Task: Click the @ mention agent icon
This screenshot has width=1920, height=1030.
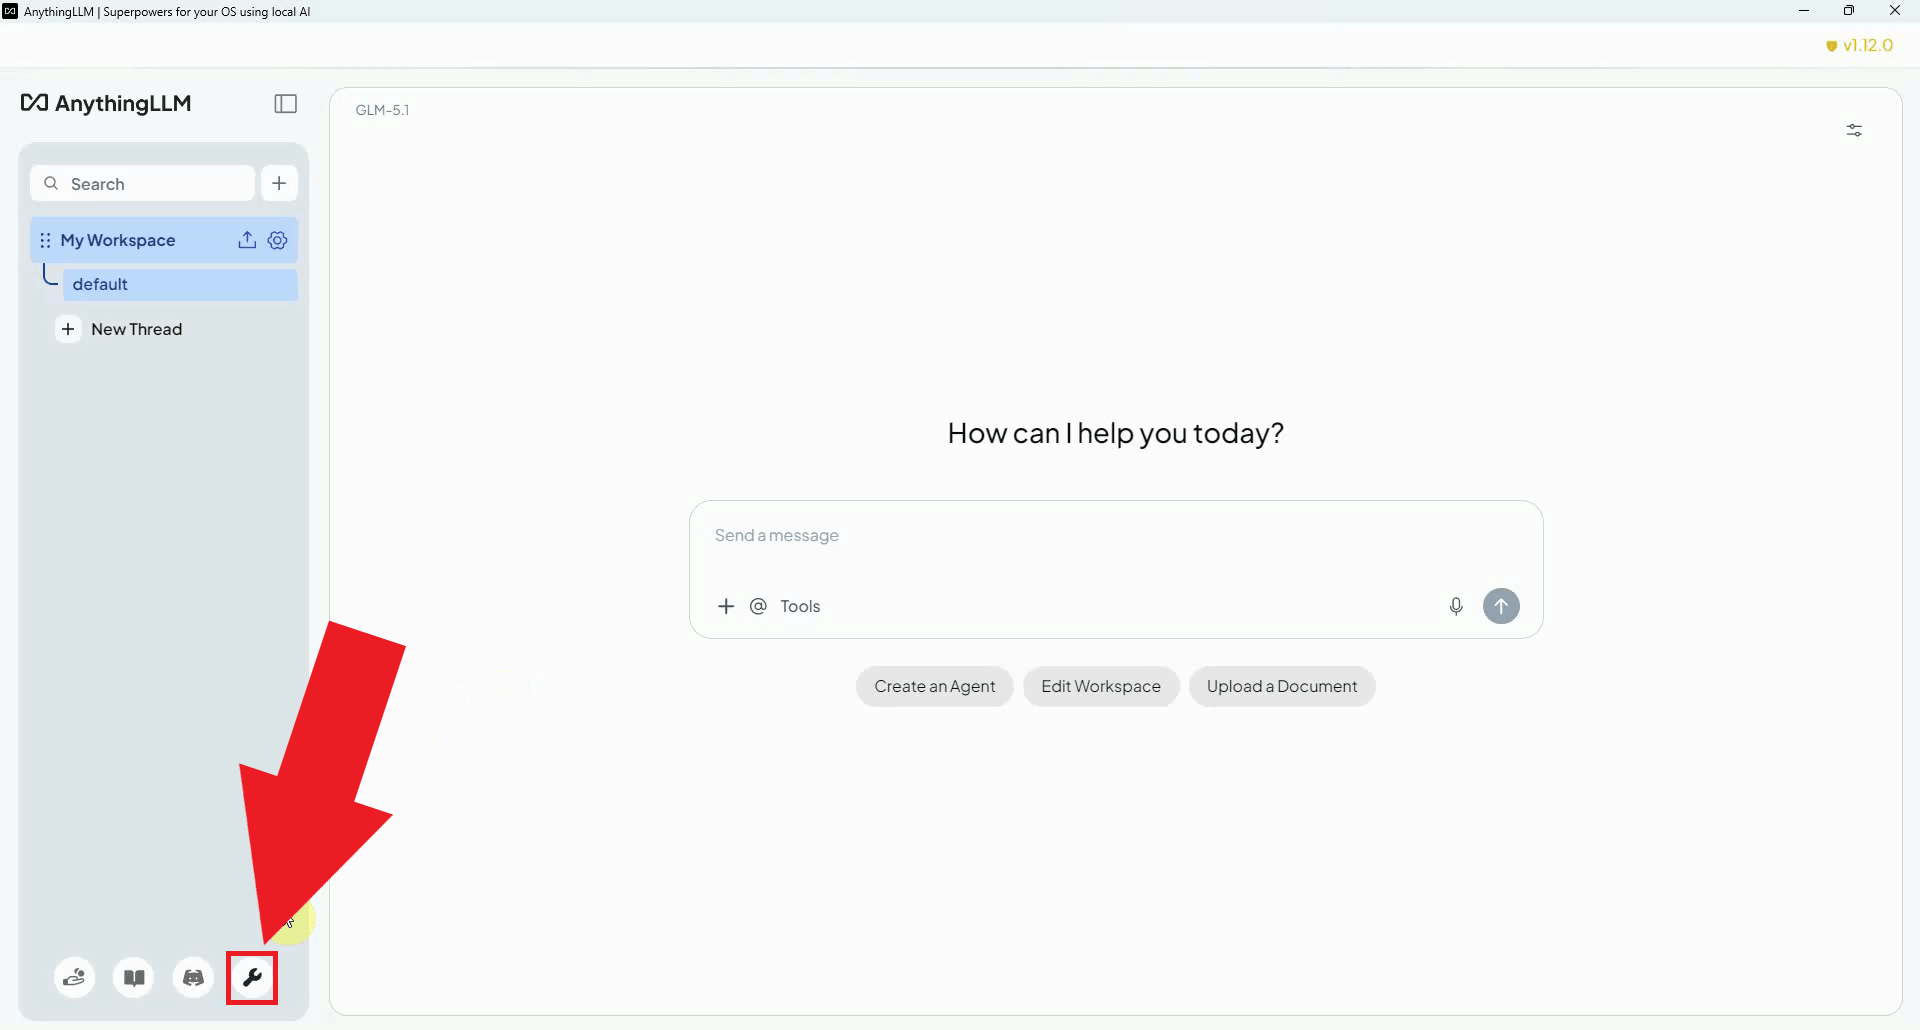Action: tap(758, 606)
